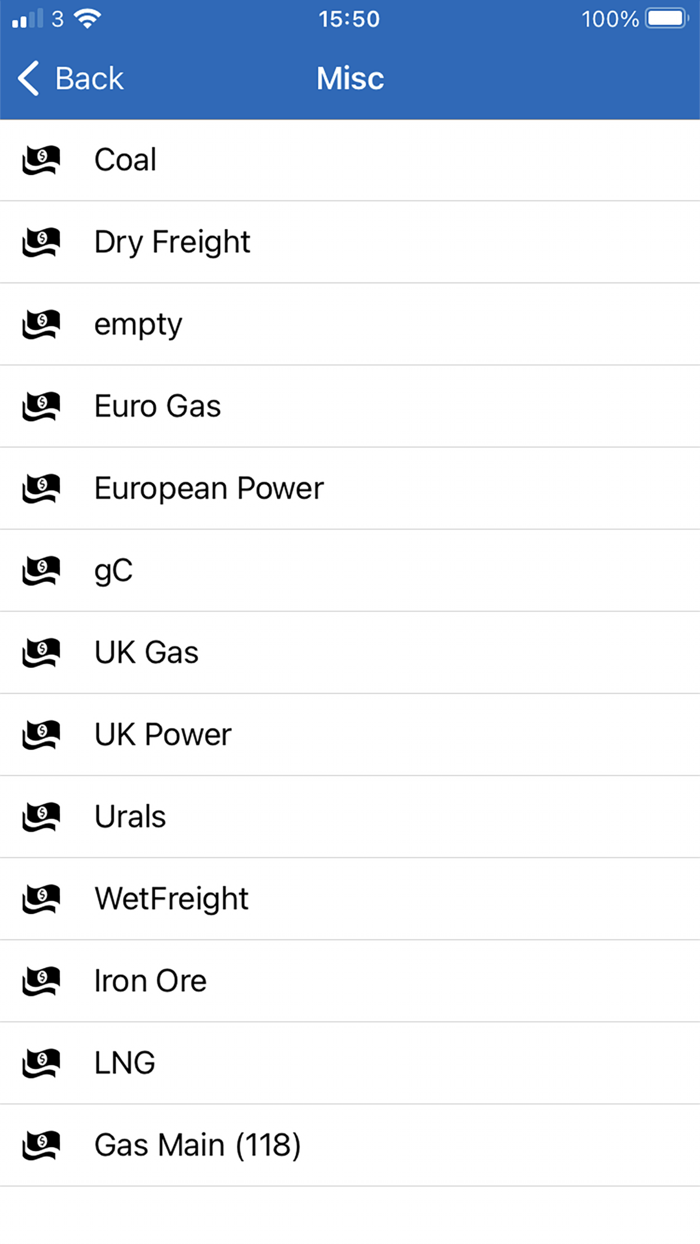Click the flag icon beside European Power
The width and height of the screenshot is (700, 1244).
[x=40, y=488]
